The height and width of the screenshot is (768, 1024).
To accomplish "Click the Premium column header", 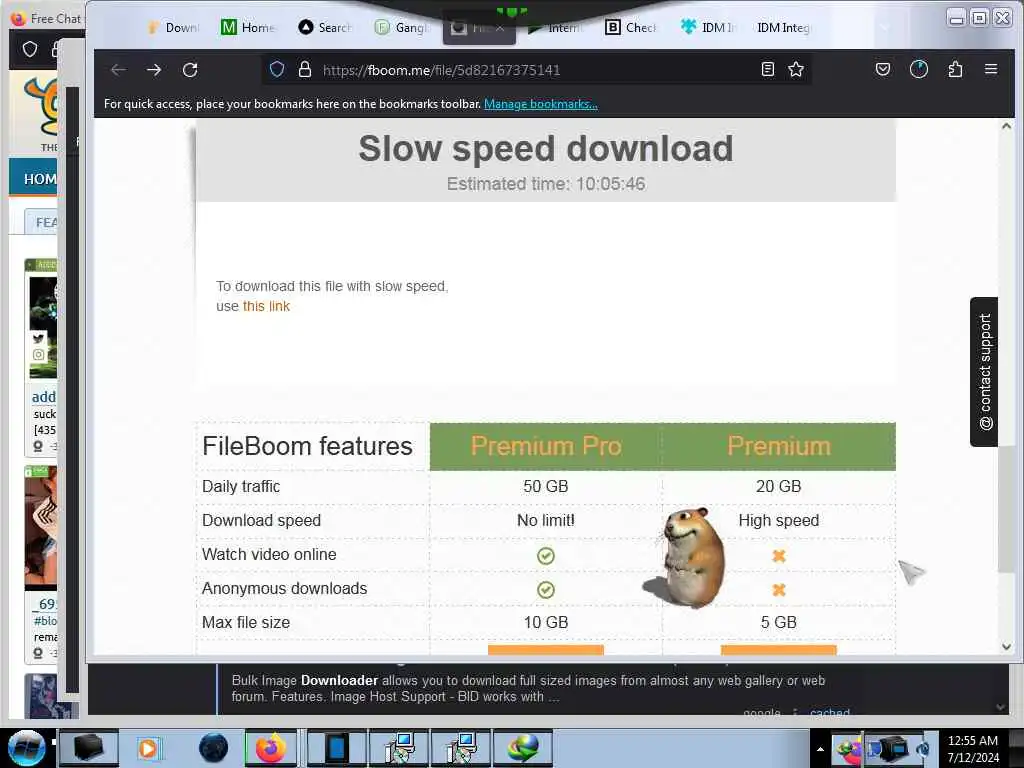I will click(x=778, y=446).
